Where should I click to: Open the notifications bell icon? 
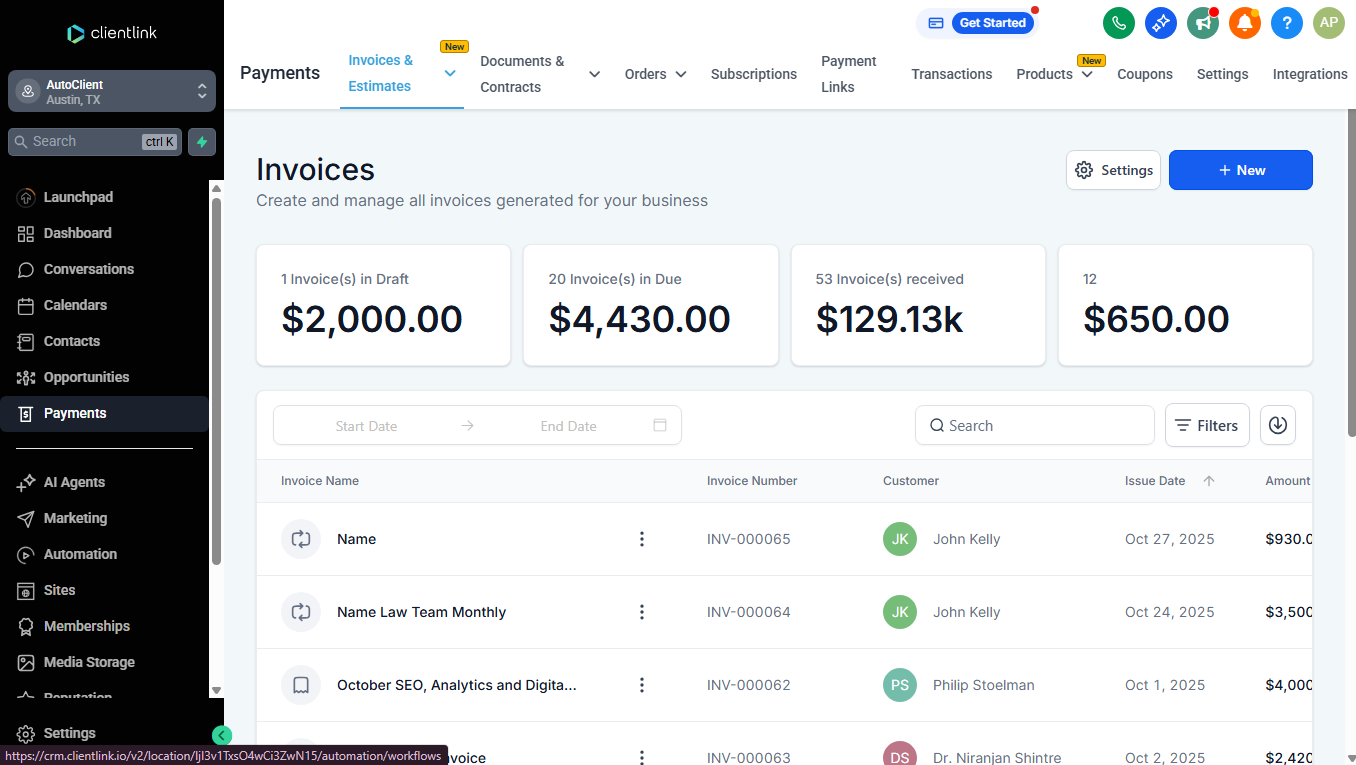(1245, 23)
